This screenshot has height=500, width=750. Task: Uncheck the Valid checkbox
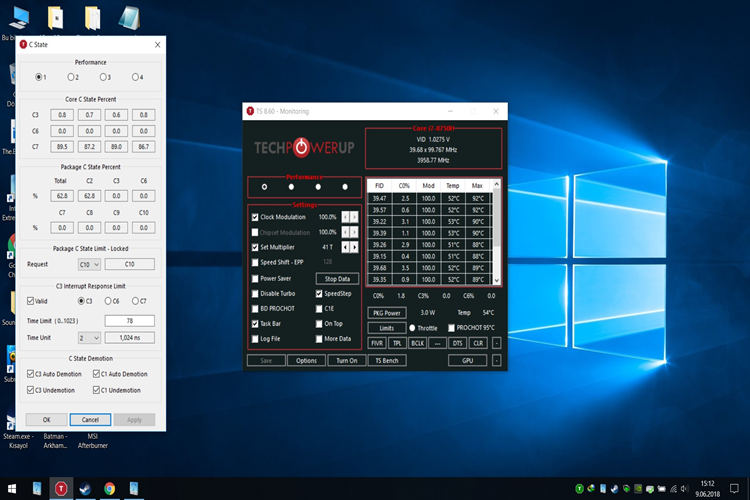point(31,301)
